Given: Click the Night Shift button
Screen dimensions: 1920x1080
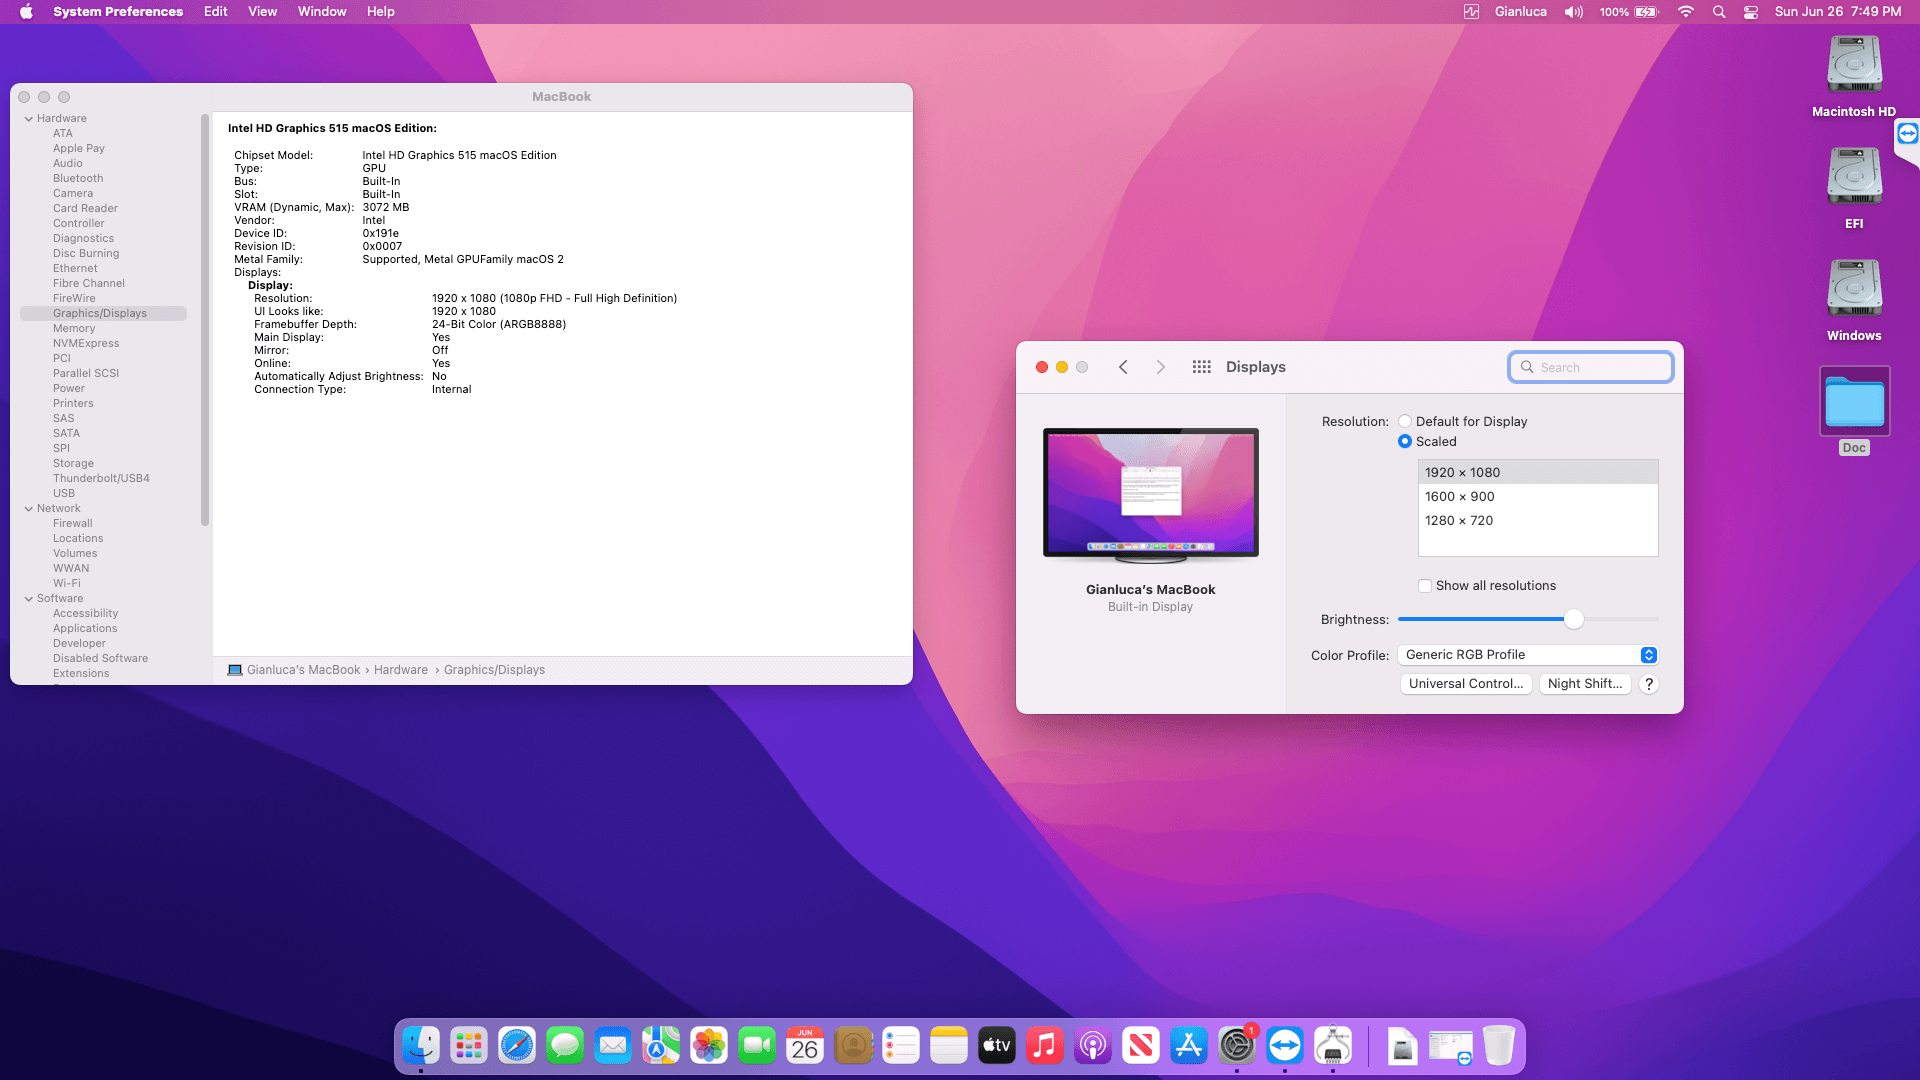Looking at the screenshot, I should tap(1585, 684).
